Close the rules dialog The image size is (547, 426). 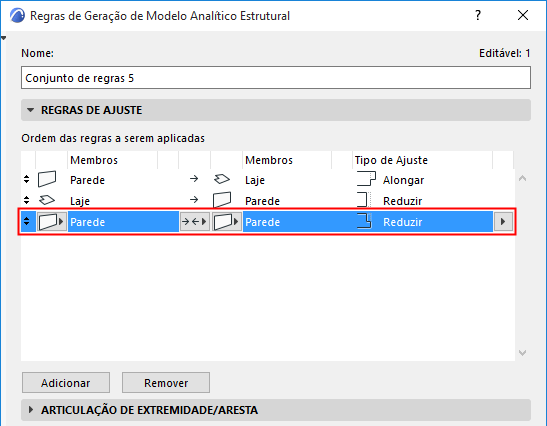point(523,15)
